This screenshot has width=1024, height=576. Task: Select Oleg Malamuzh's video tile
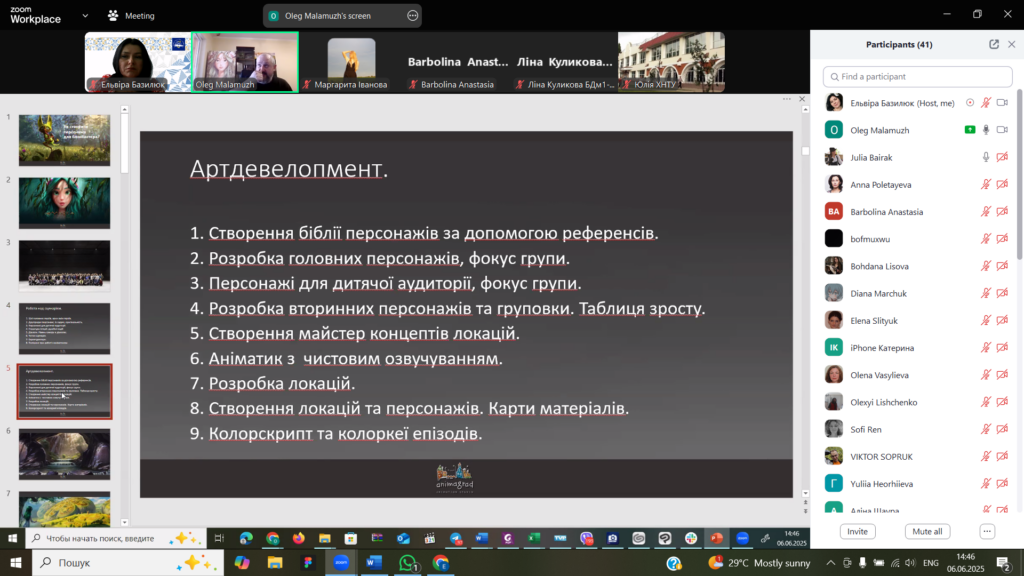point(245,62)
